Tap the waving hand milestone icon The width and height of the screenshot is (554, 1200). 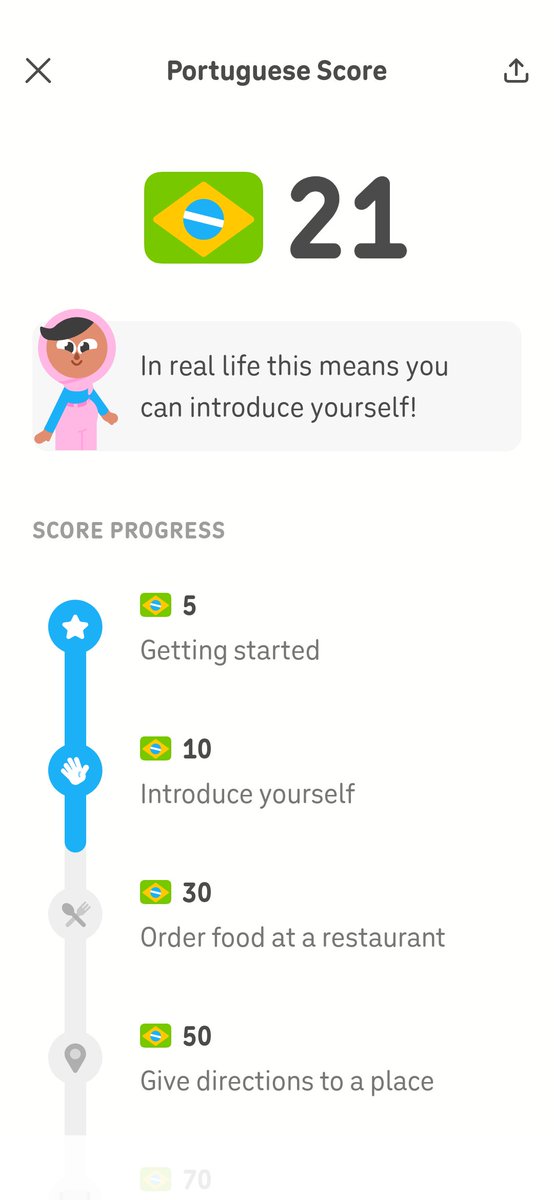click(x=76, y=770)
